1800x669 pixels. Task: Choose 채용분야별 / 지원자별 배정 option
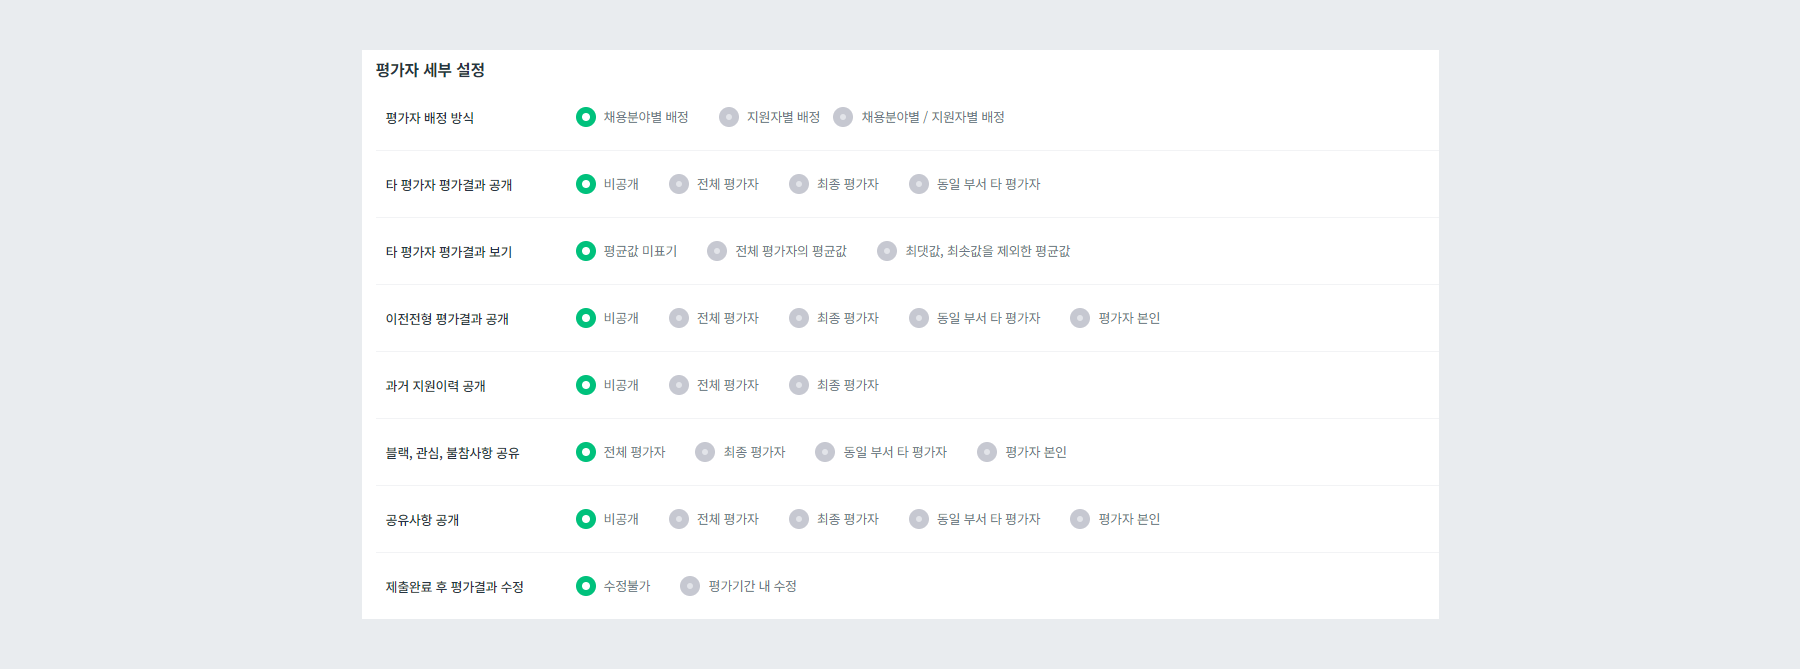pos(845,116)
